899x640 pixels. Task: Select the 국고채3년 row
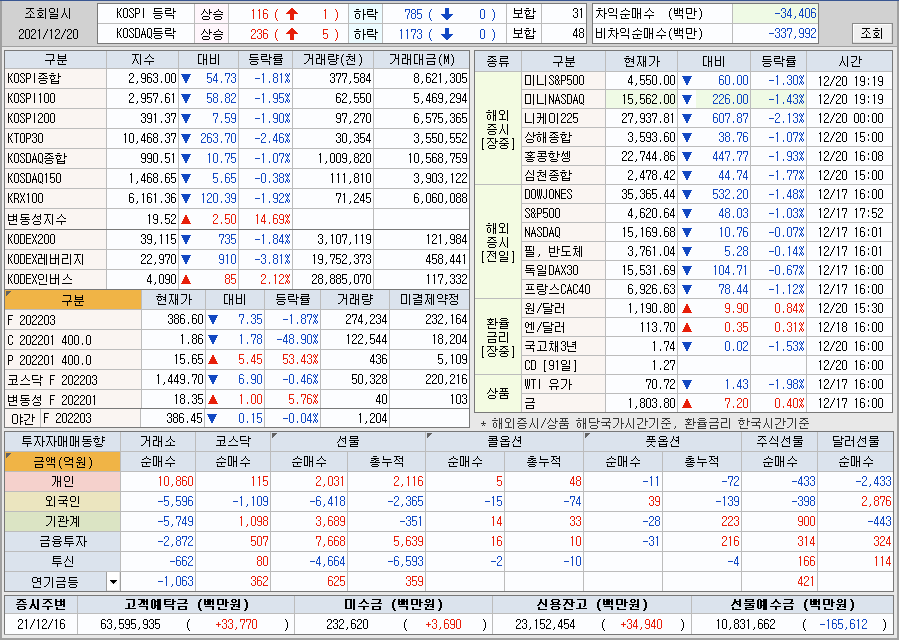[x=707, y=346]
